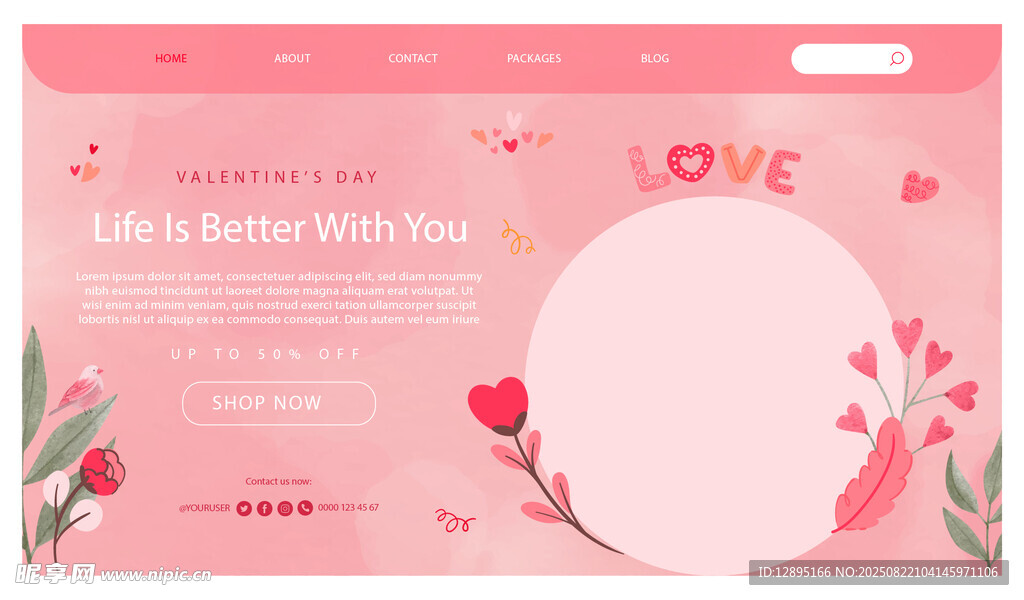Screen dimensions: 1024x600
Task: Click the pink bird illustration
Action: pos(80,389)
